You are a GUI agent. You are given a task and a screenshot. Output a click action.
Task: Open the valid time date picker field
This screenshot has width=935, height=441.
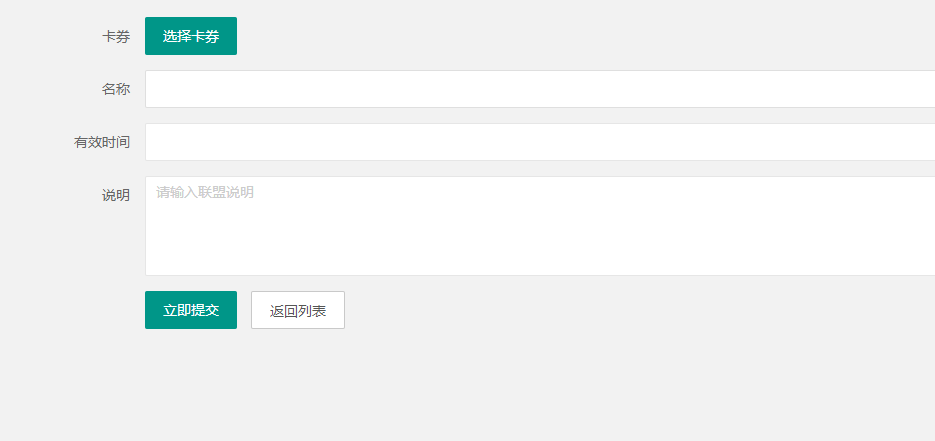click(x=540, y=142)
